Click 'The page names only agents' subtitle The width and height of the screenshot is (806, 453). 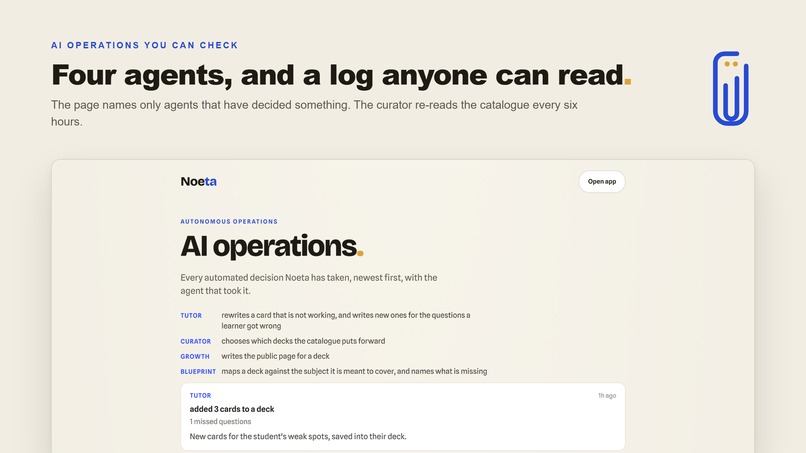tap(314, 113)
